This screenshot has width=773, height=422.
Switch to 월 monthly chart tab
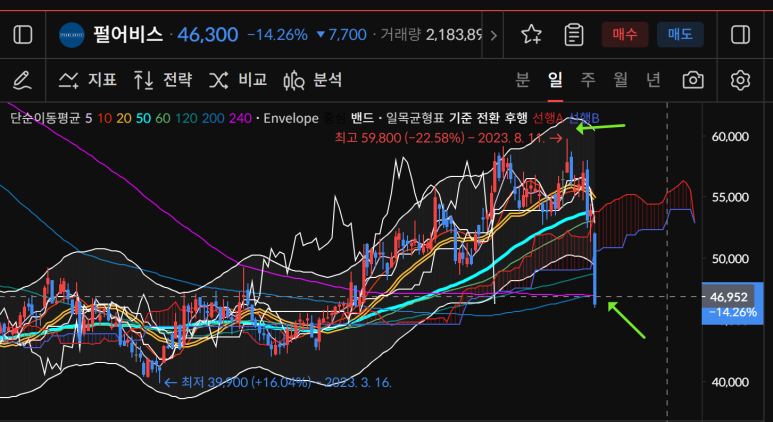coord(621,79)
